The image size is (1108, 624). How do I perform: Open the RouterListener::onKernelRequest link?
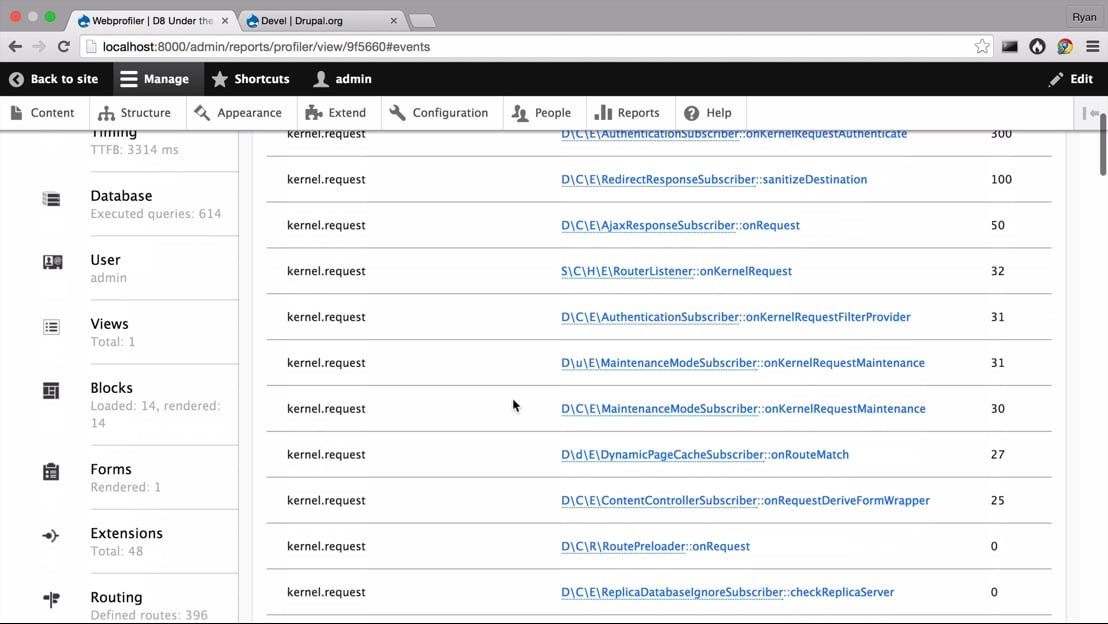(676, 271)
